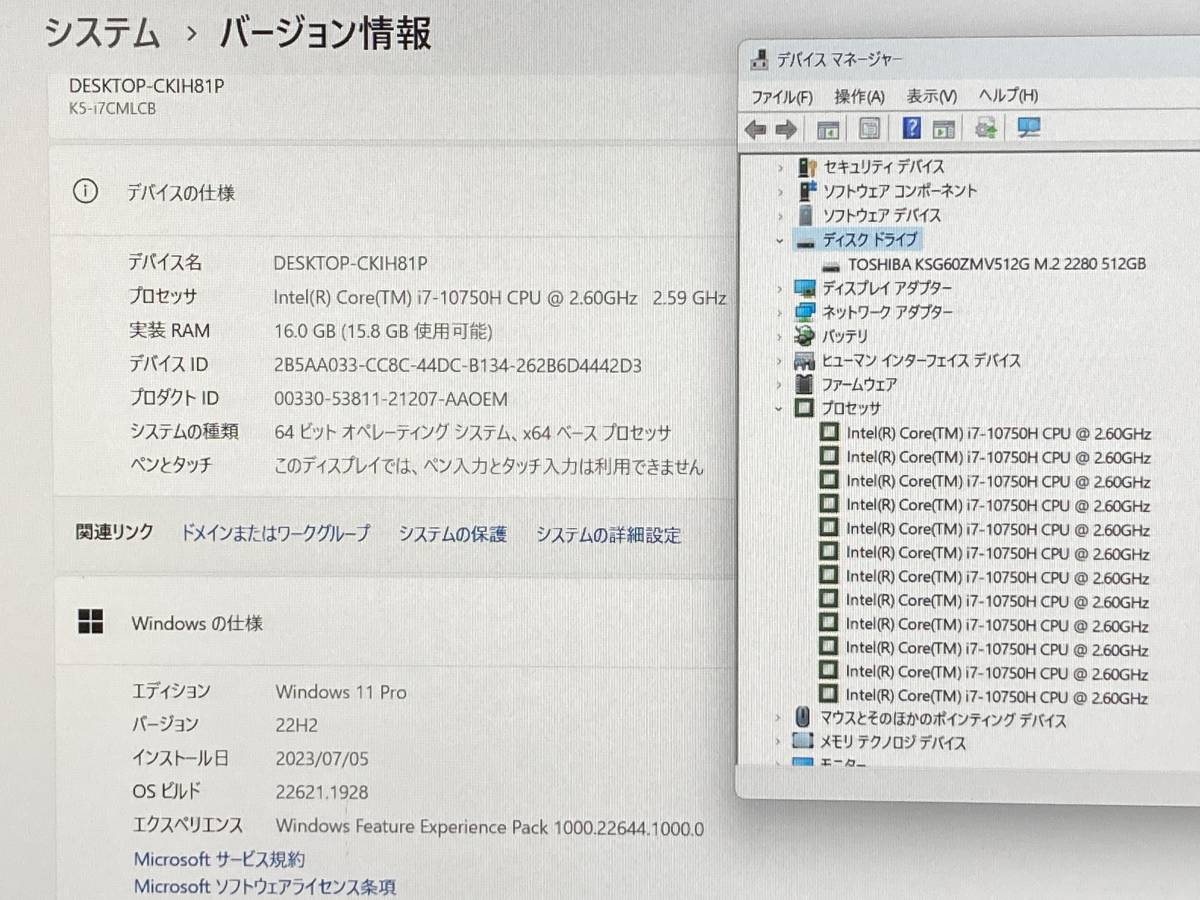Select TOSHIBA KSG60ZMV512G M.2 2280 512GB entry
Viewport: 1200px width, 900px height.
pos(997,265)
